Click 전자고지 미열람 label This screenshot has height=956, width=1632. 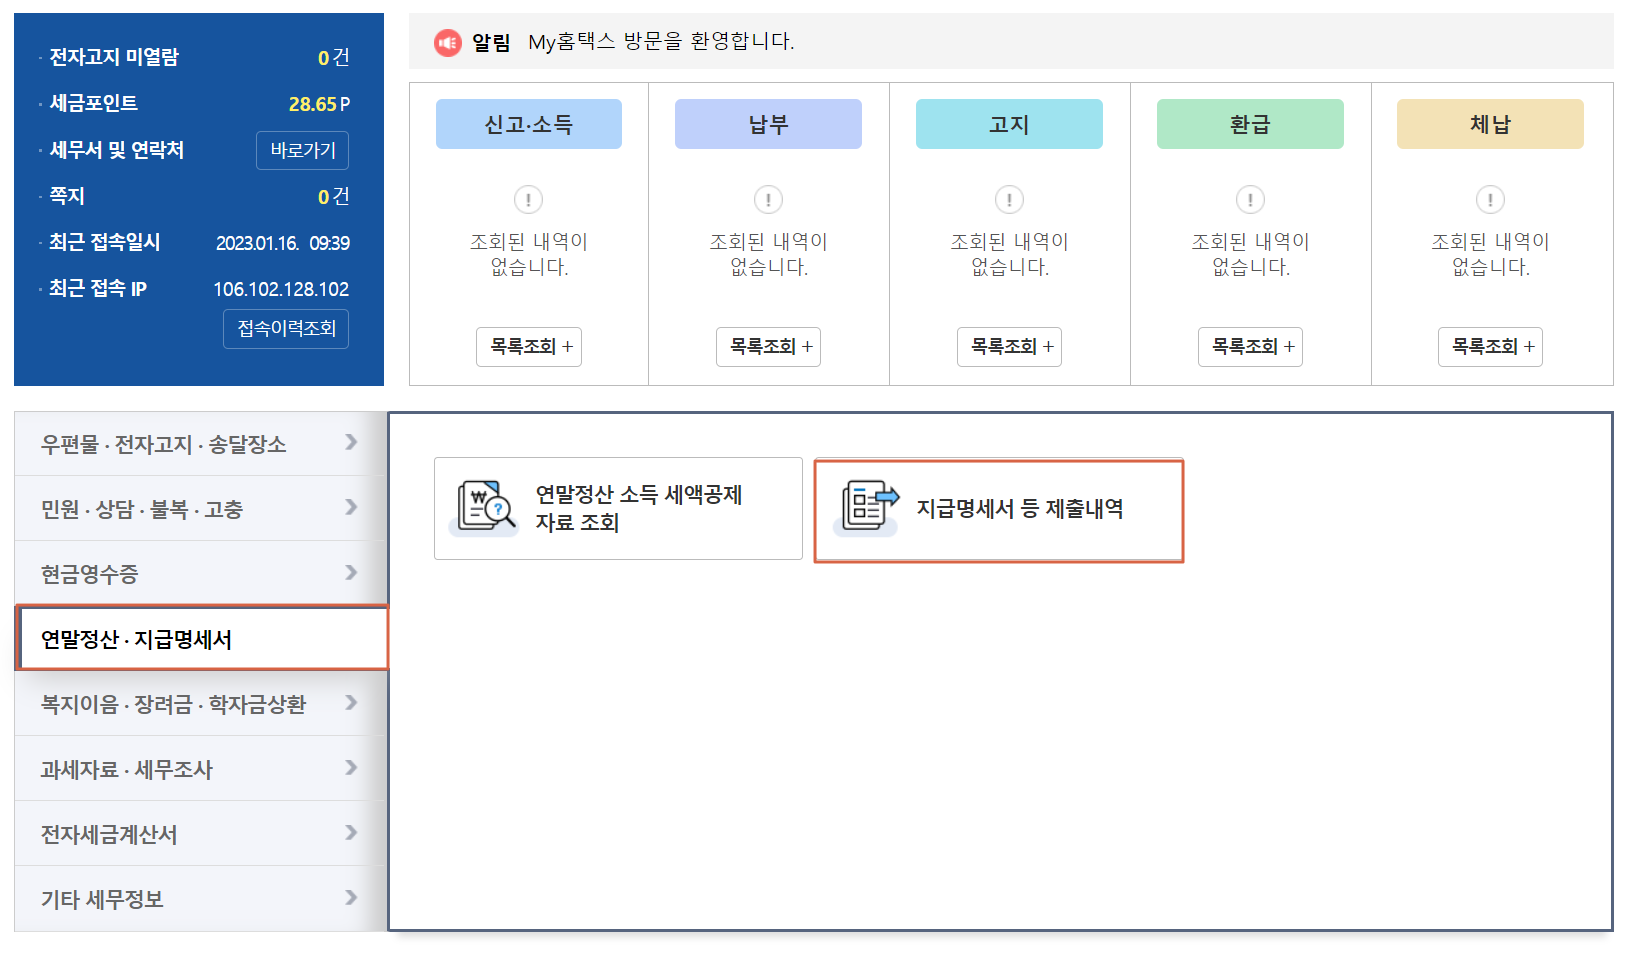coord(114,57)
